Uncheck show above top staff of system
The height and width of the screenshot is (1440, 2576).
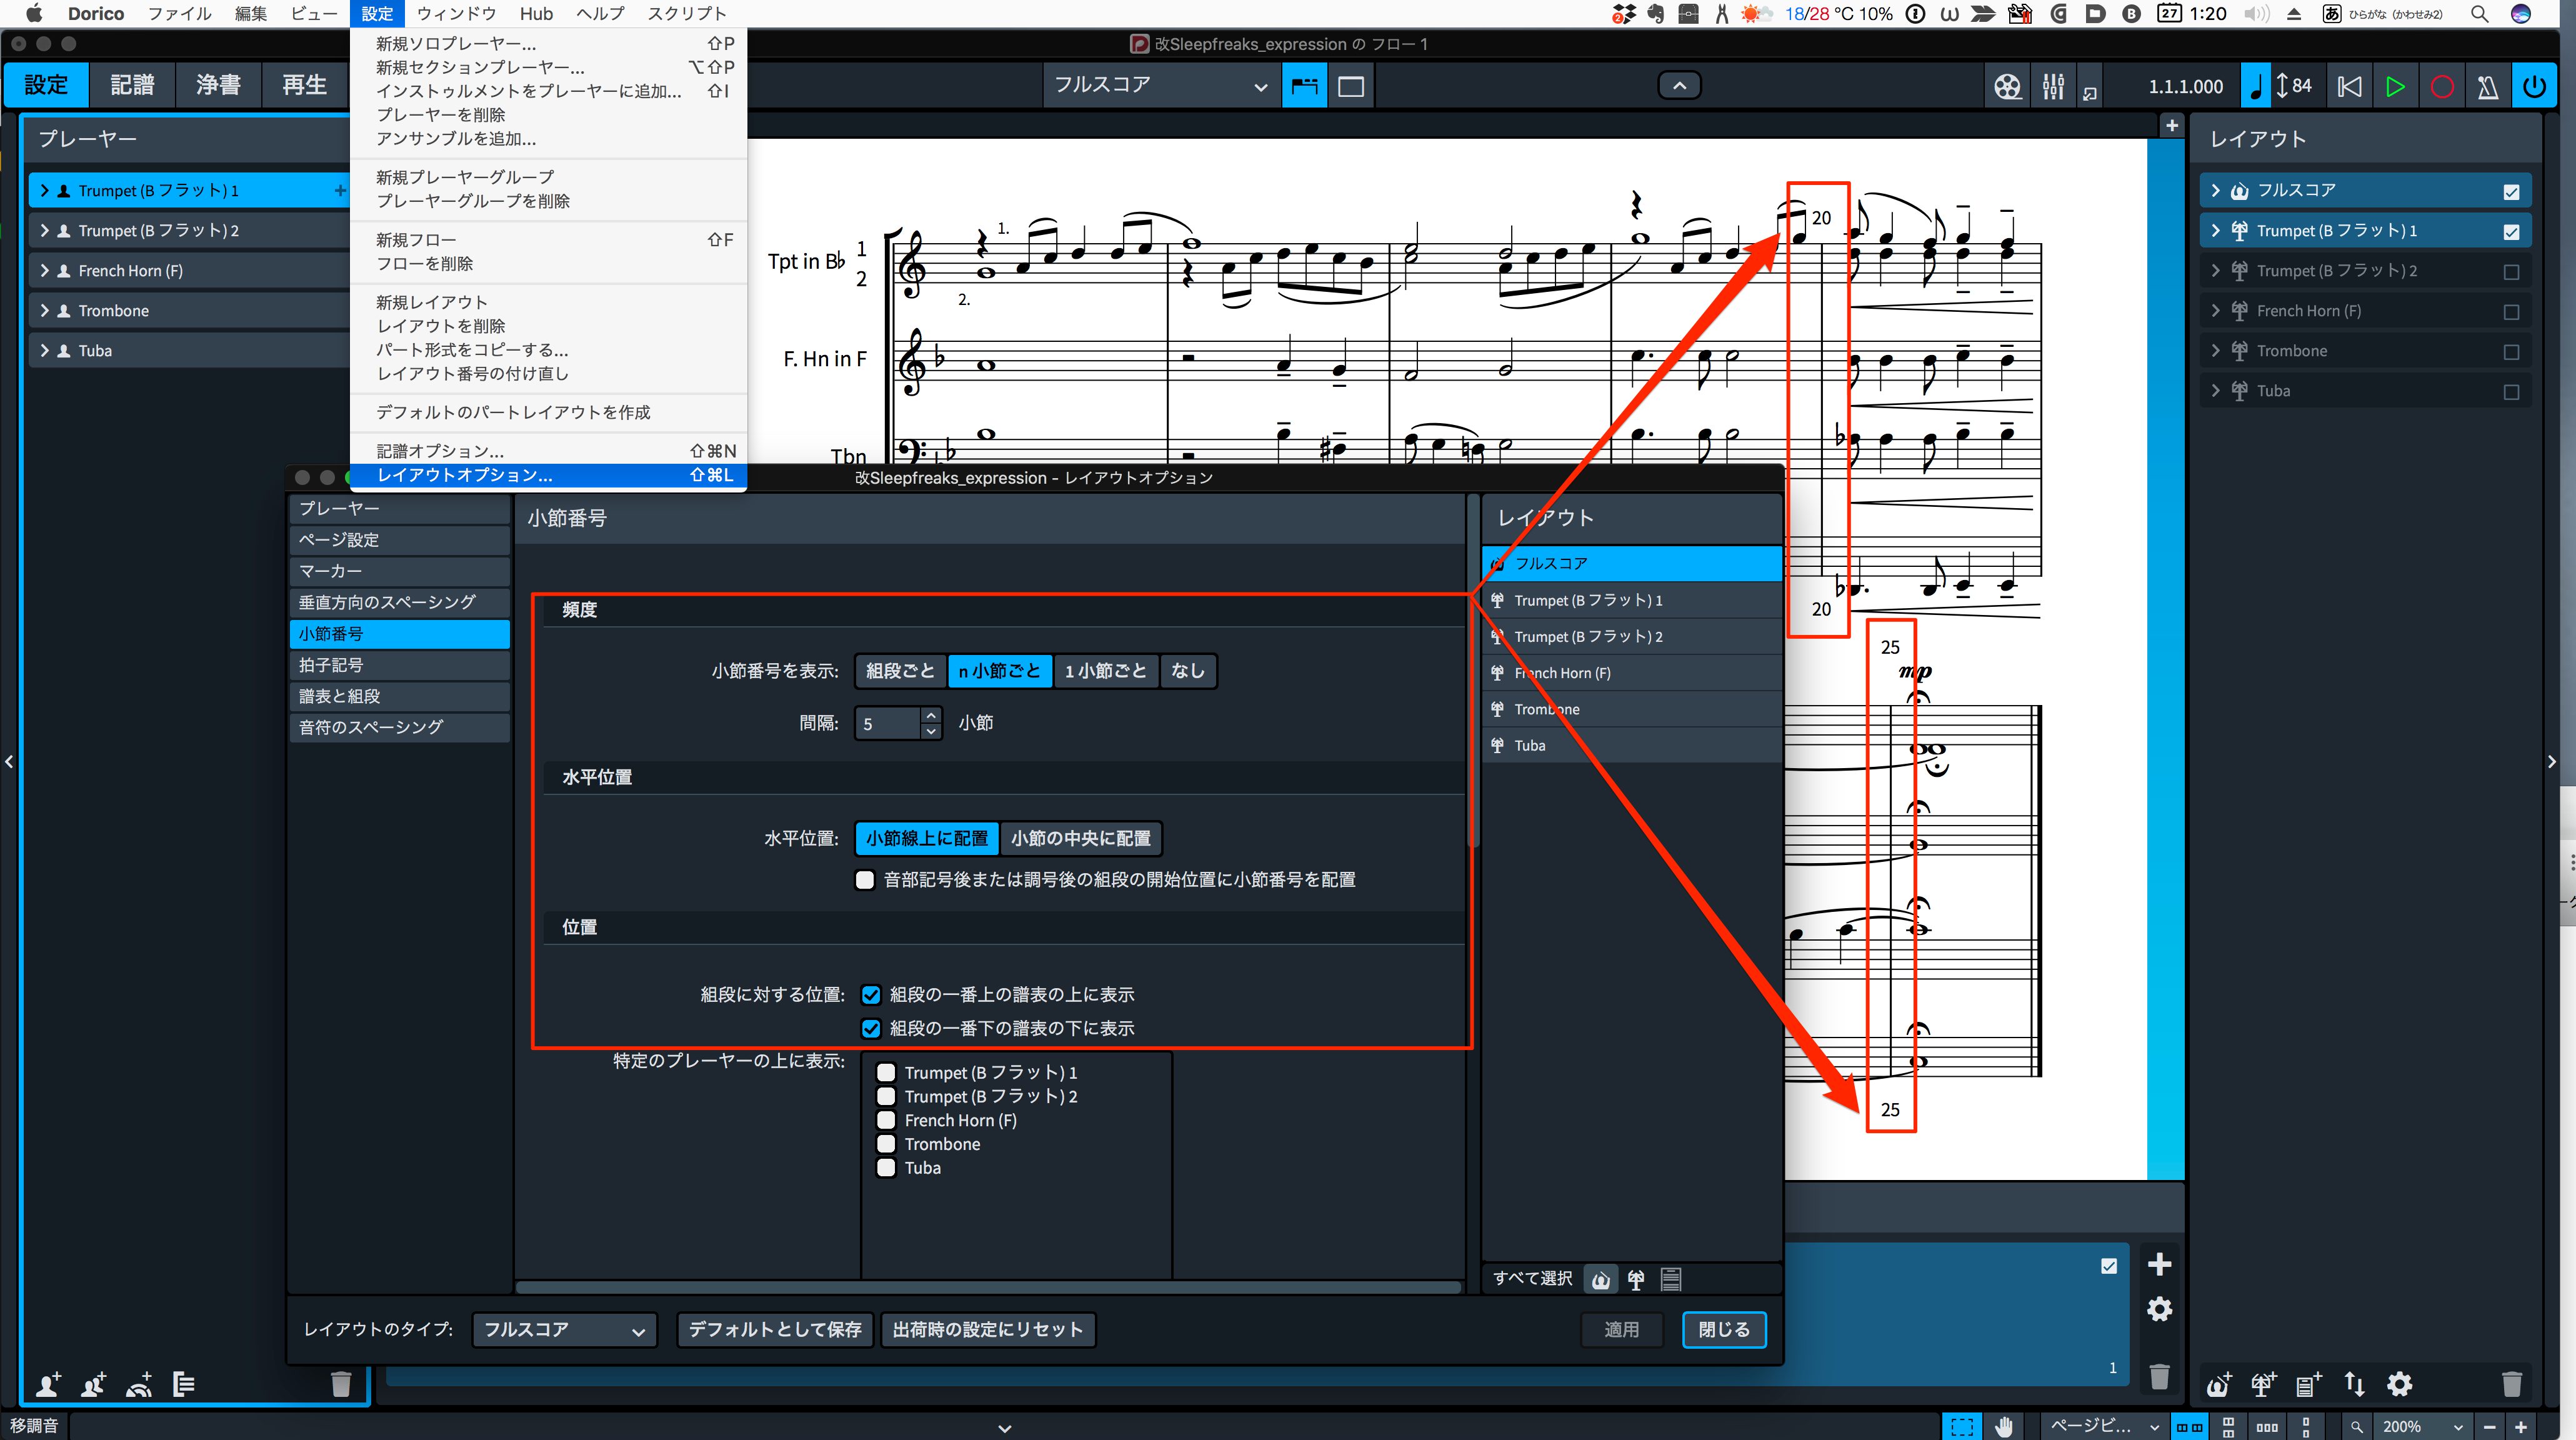[870, 995]
